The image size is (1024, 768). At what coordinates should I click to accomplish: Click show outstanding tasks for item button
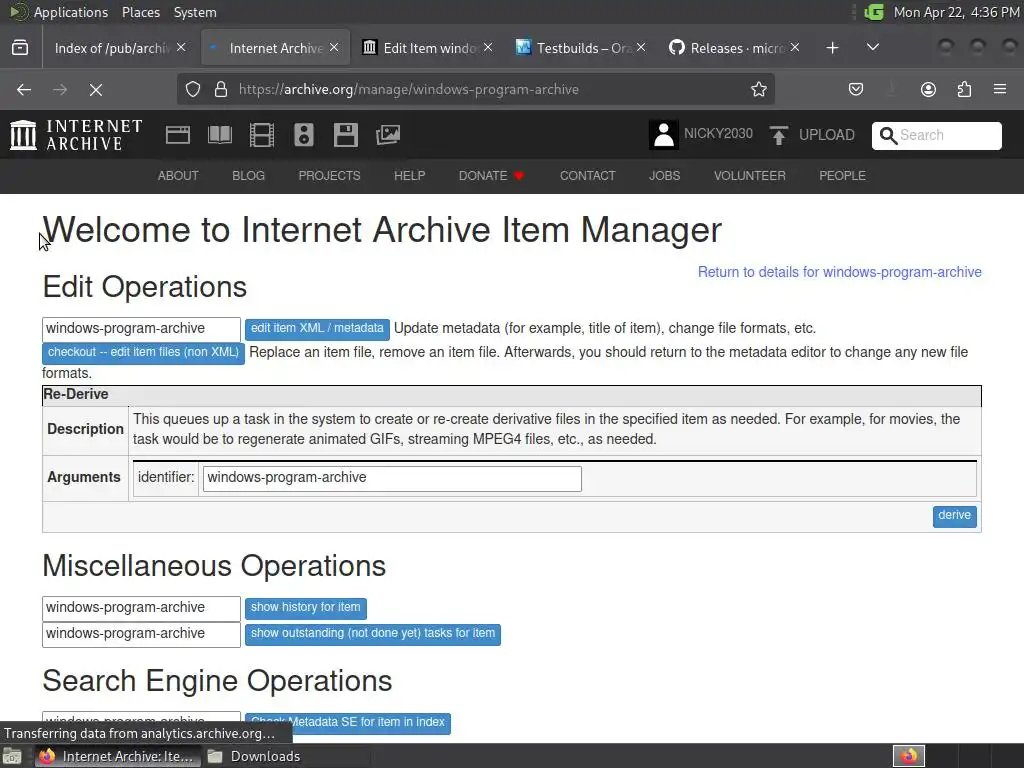[x=373, y=634]
